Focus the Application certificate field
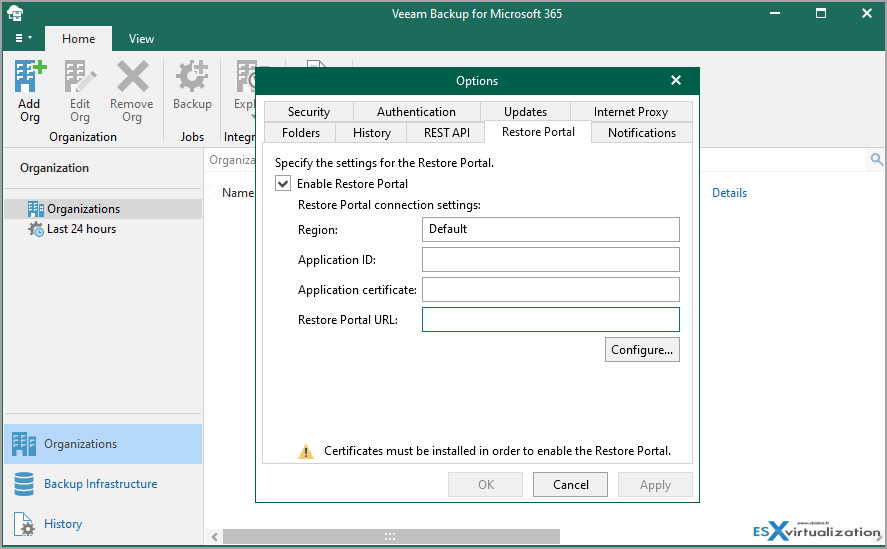The width and height of the screenshot is (887, 549). point(550,289)
